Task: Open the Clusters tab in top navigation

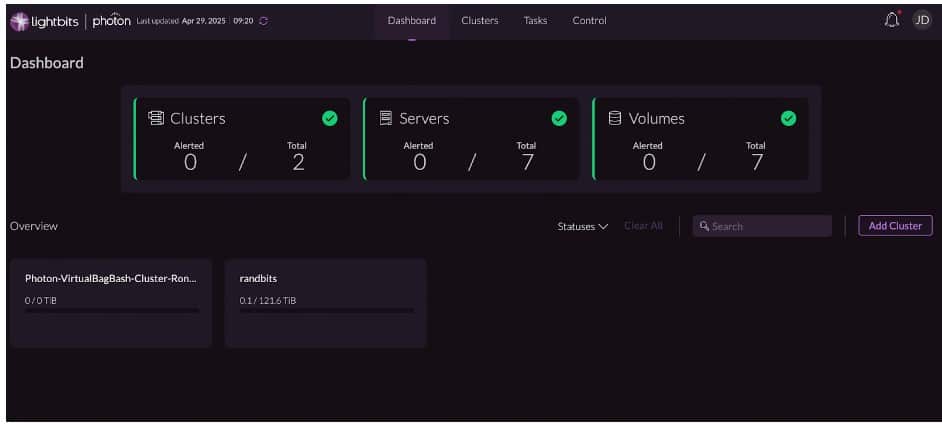Action: point(479,20)
